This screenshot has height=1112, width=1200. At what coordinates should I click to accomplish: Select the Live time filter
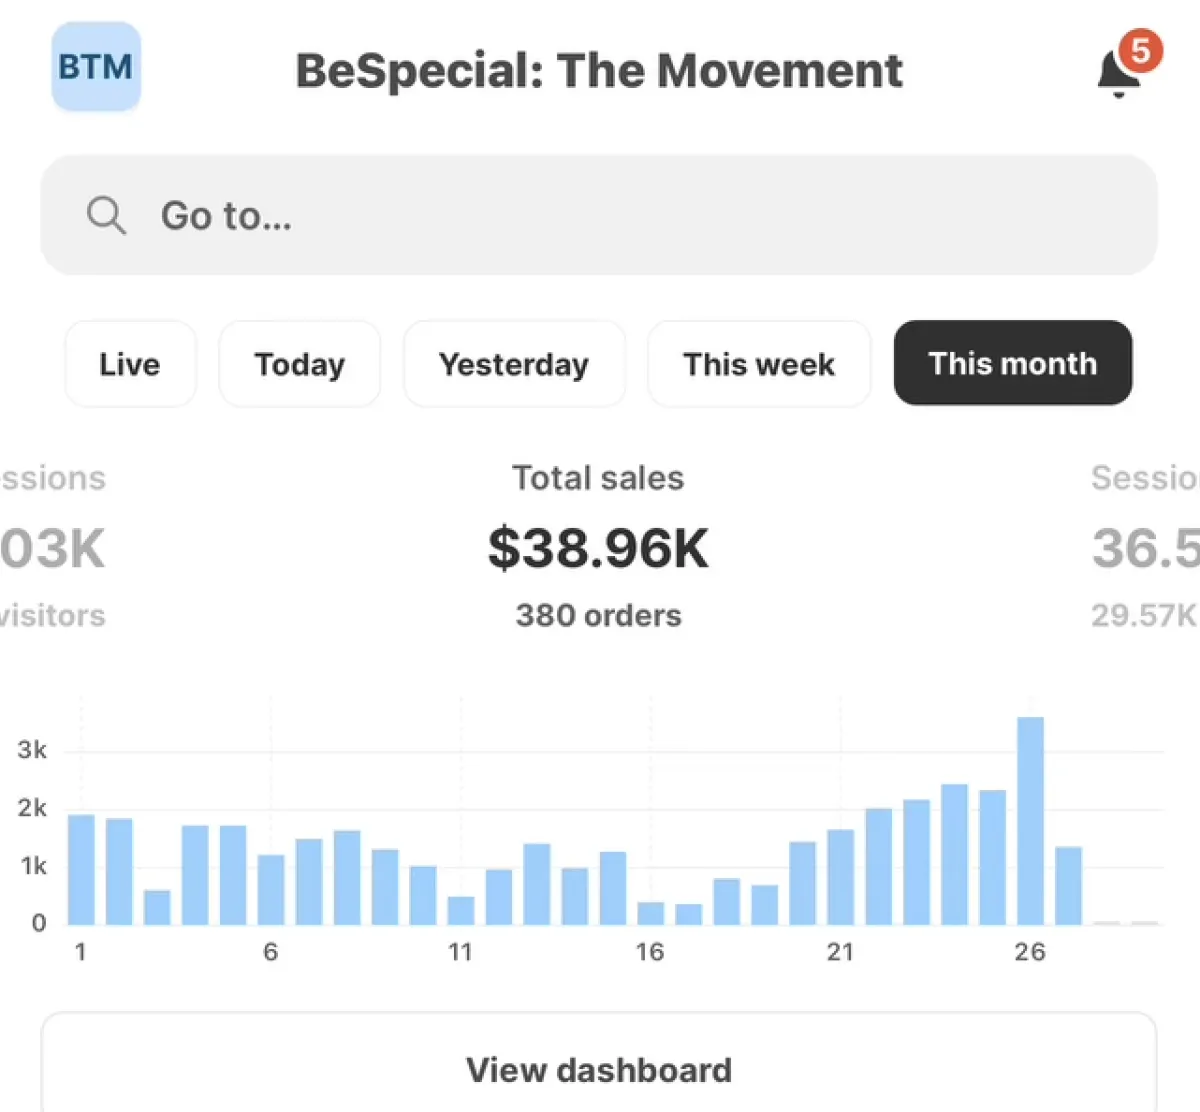click(130, 364)
